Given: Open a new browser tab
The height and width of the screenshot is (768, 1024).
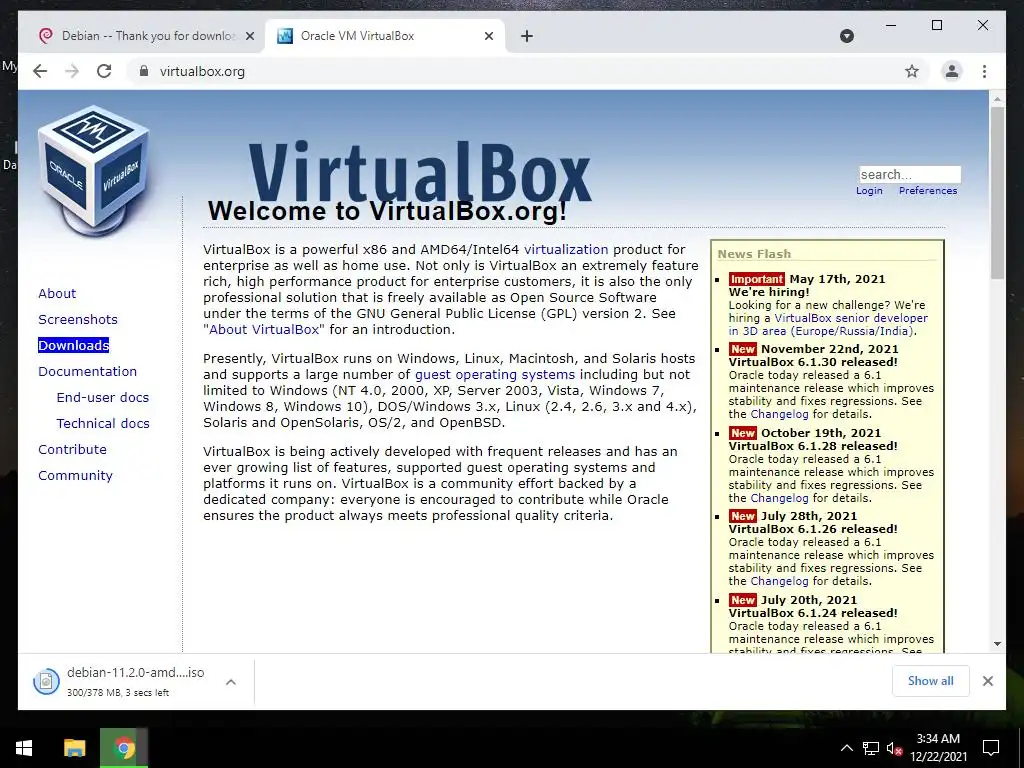Looking at the screenshot, I should [x=527, y=36].
